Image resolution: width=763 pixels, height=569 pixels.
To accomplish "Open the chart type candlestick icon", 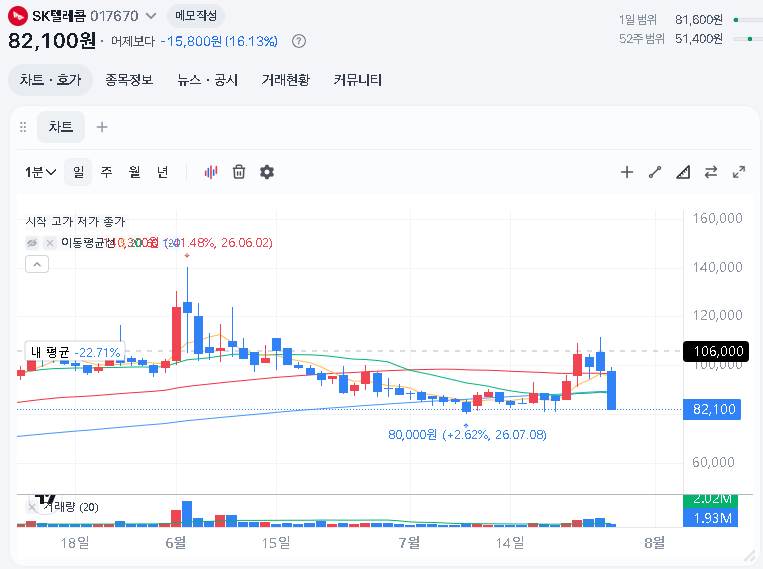I will [x=211, y=172].
